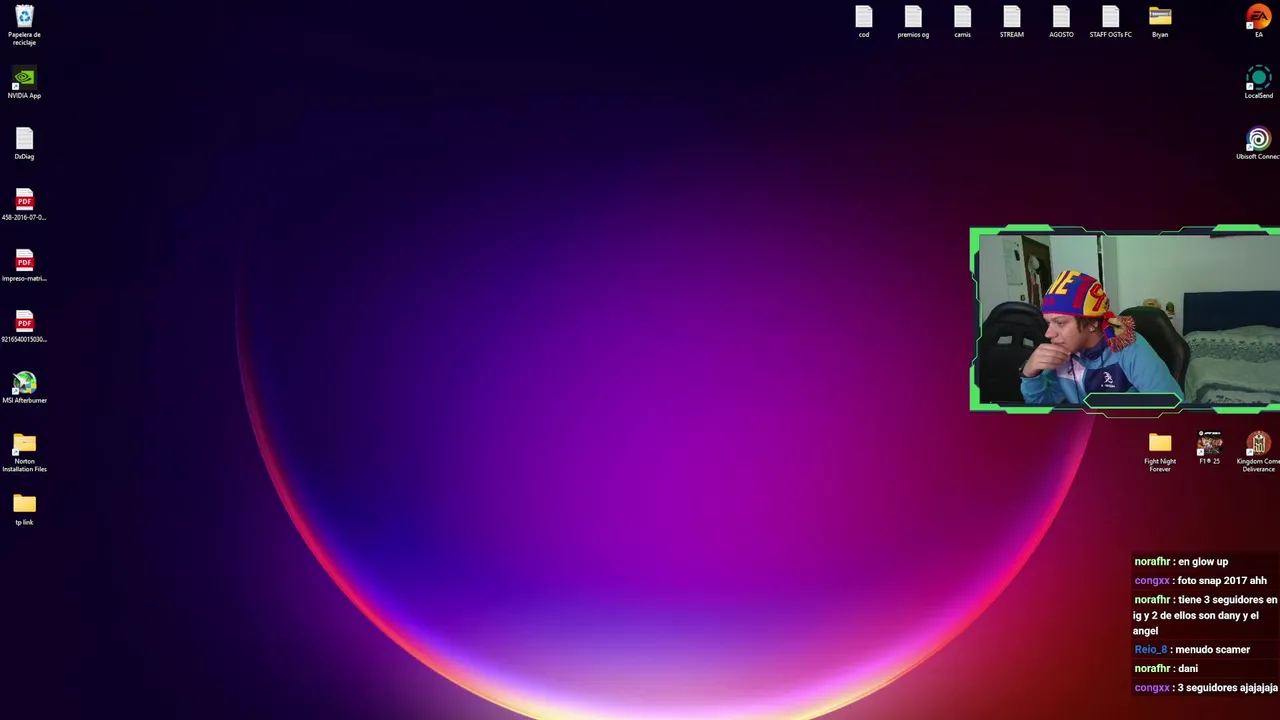This screenshot has width=1280, height=720.
Task: Click the username Reio_8 in chat
Action: coord(1151,650)
